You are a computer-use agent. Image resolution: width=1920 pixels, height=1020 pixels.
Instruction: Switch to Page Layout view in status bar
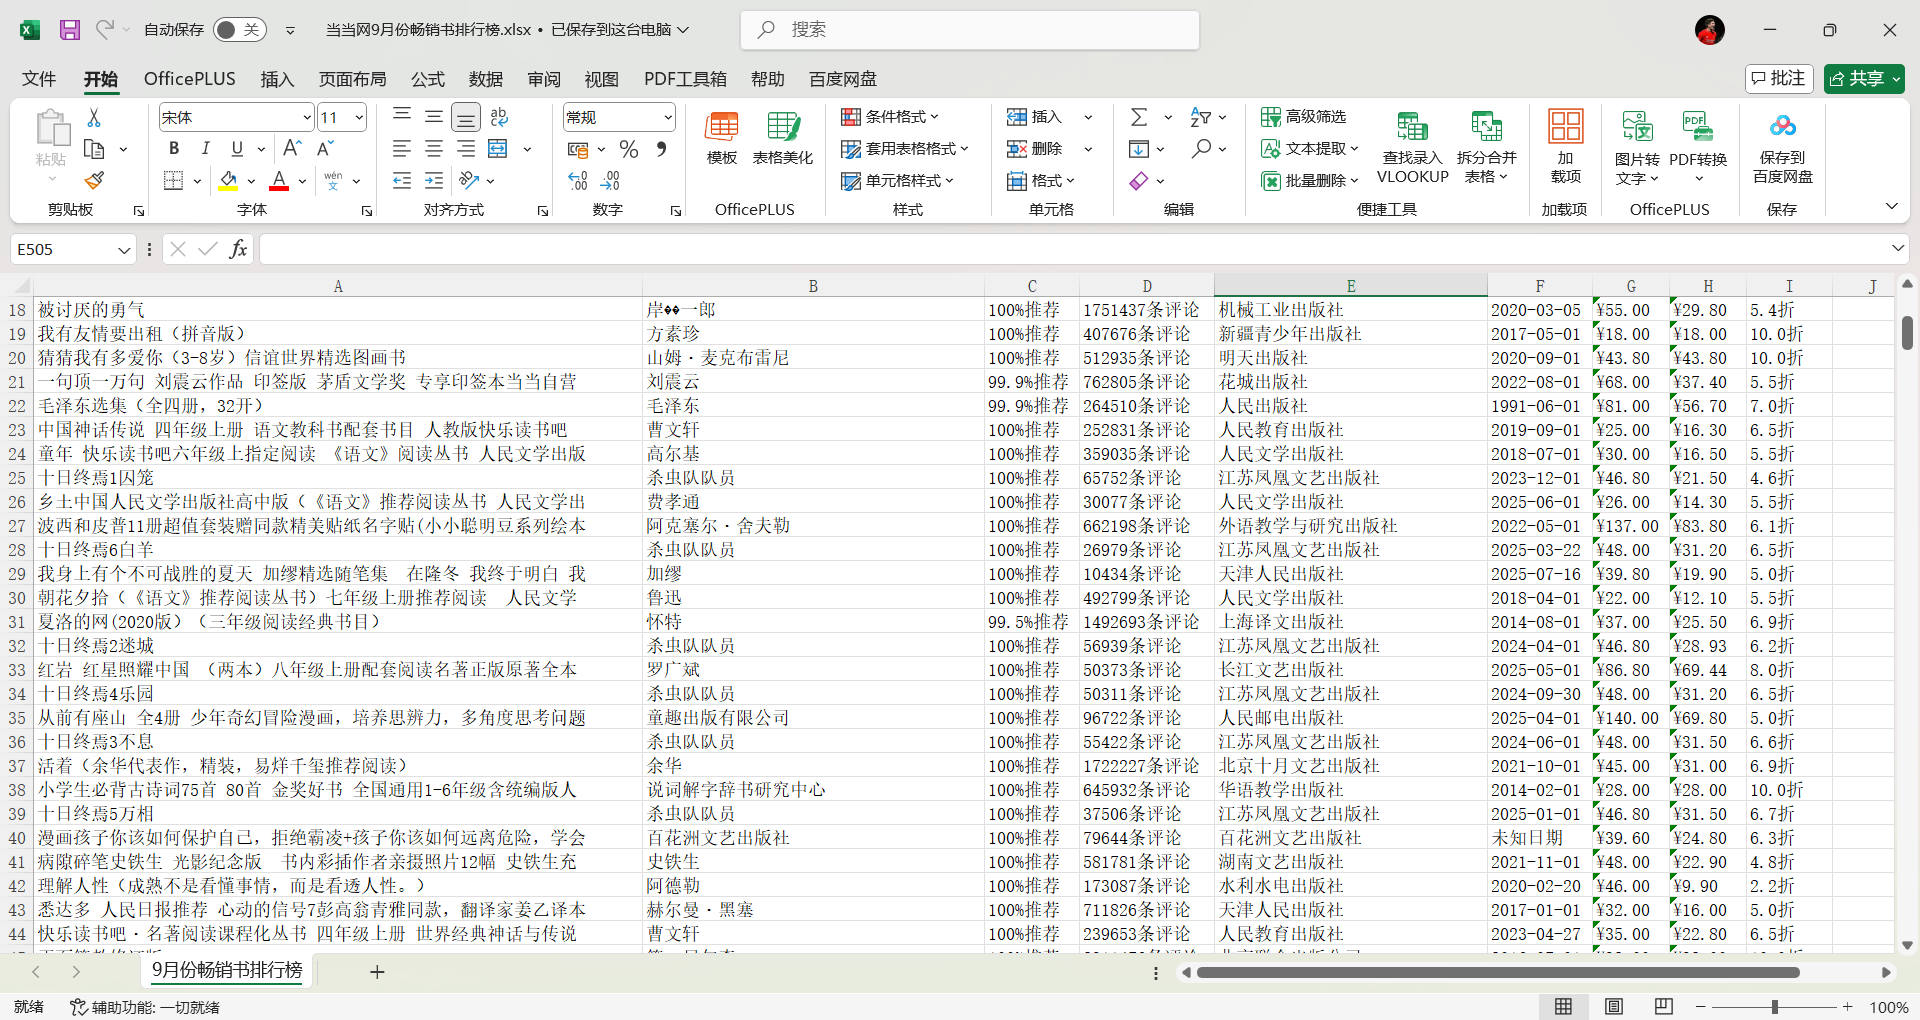1614,1007
